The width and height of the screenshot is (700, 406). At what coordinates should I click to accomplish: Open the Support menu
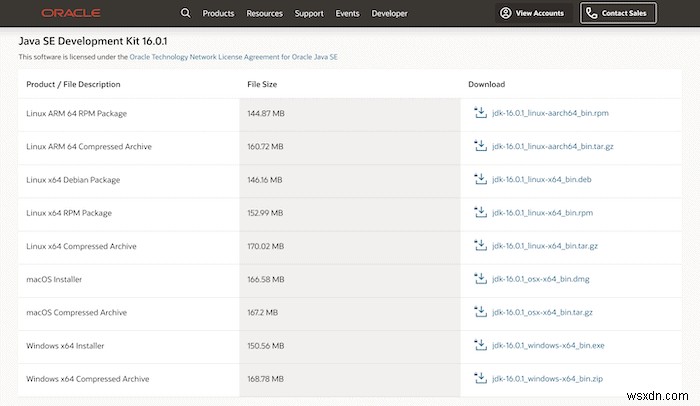pos(309,13)
